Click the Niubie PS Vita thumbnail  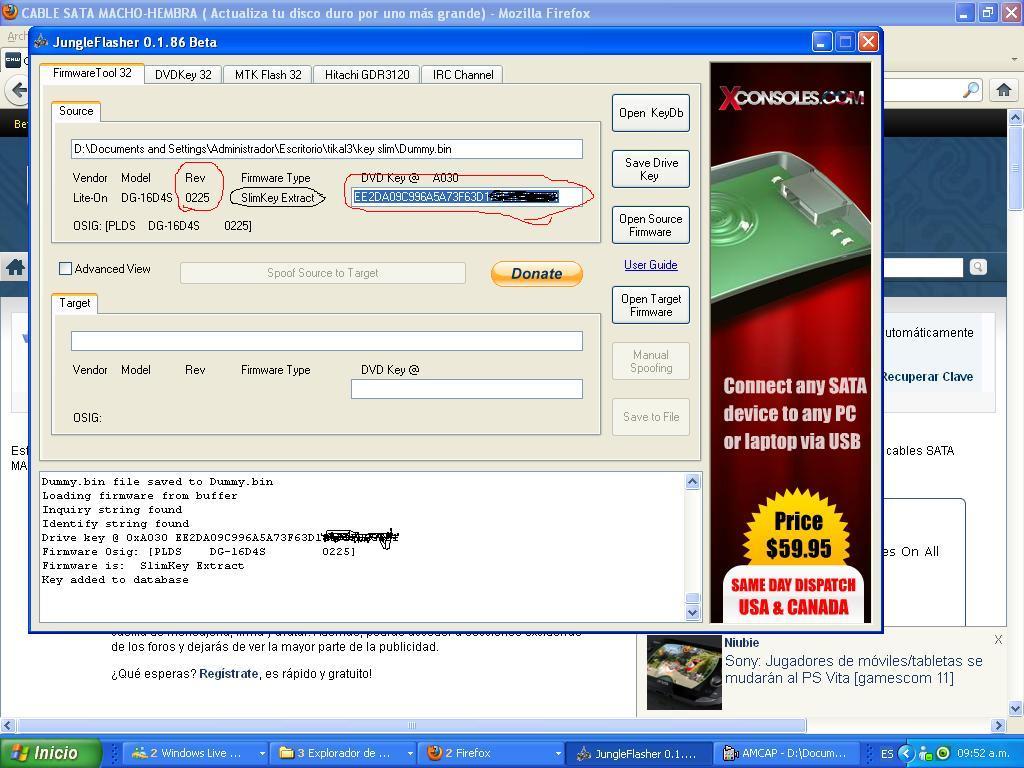point(684,673)
